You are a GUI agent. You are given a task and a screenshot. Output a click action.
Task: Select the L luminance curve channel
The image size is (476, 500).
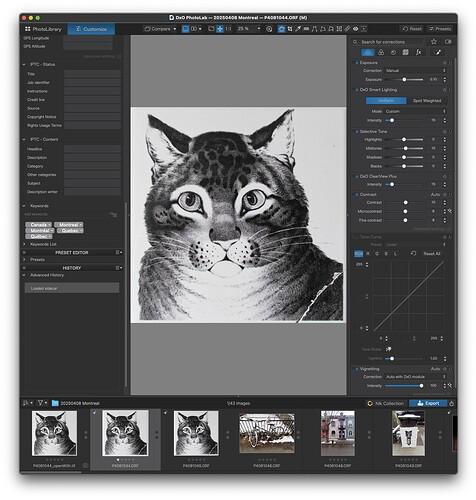(395, 254)
